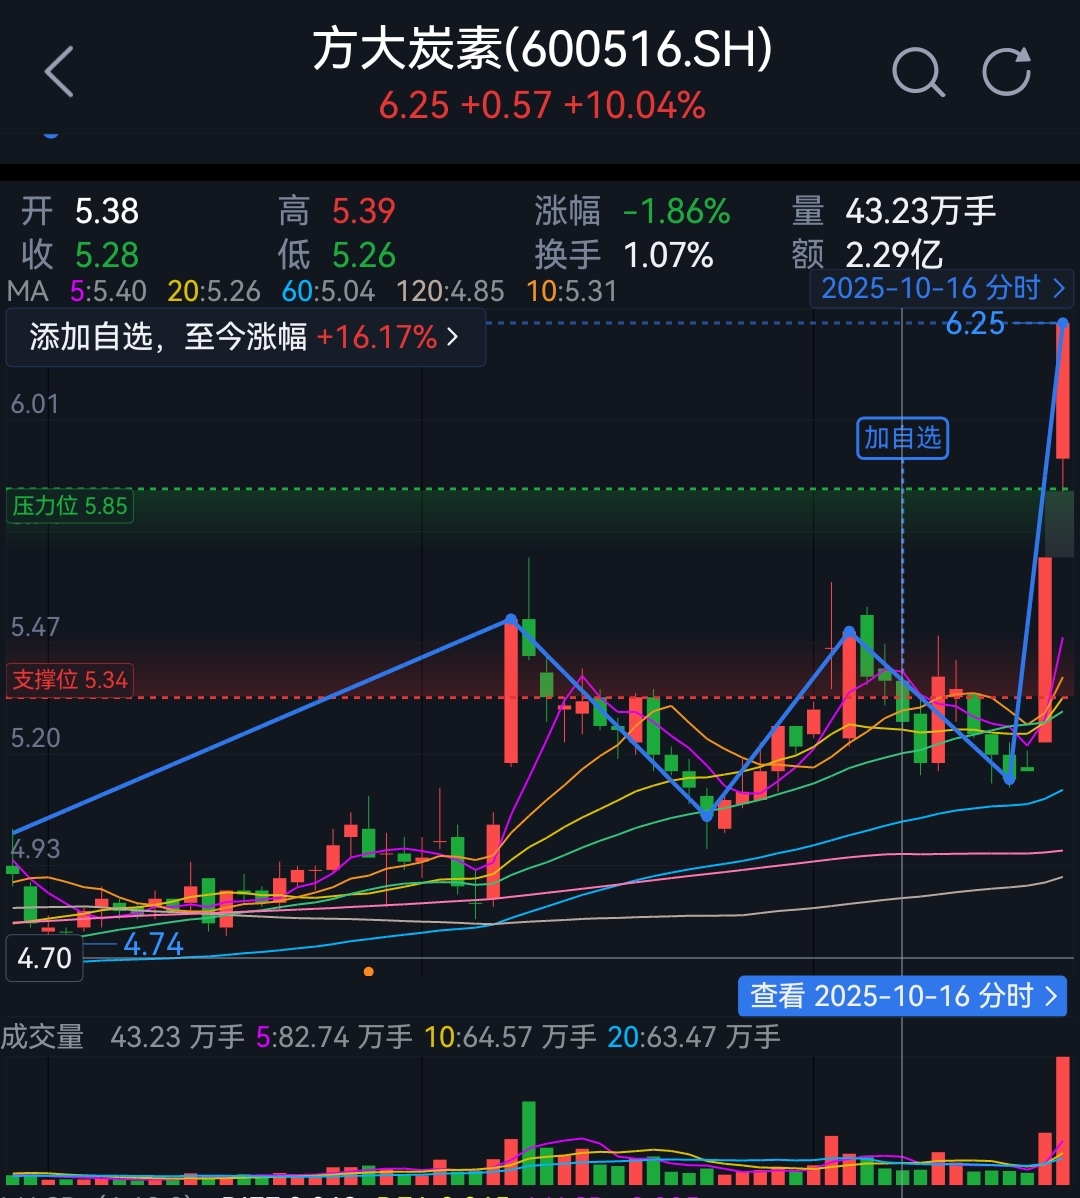Select MA 10:5.31 indicator value
Viewport: 1080px width, 1198px height.
571,291
